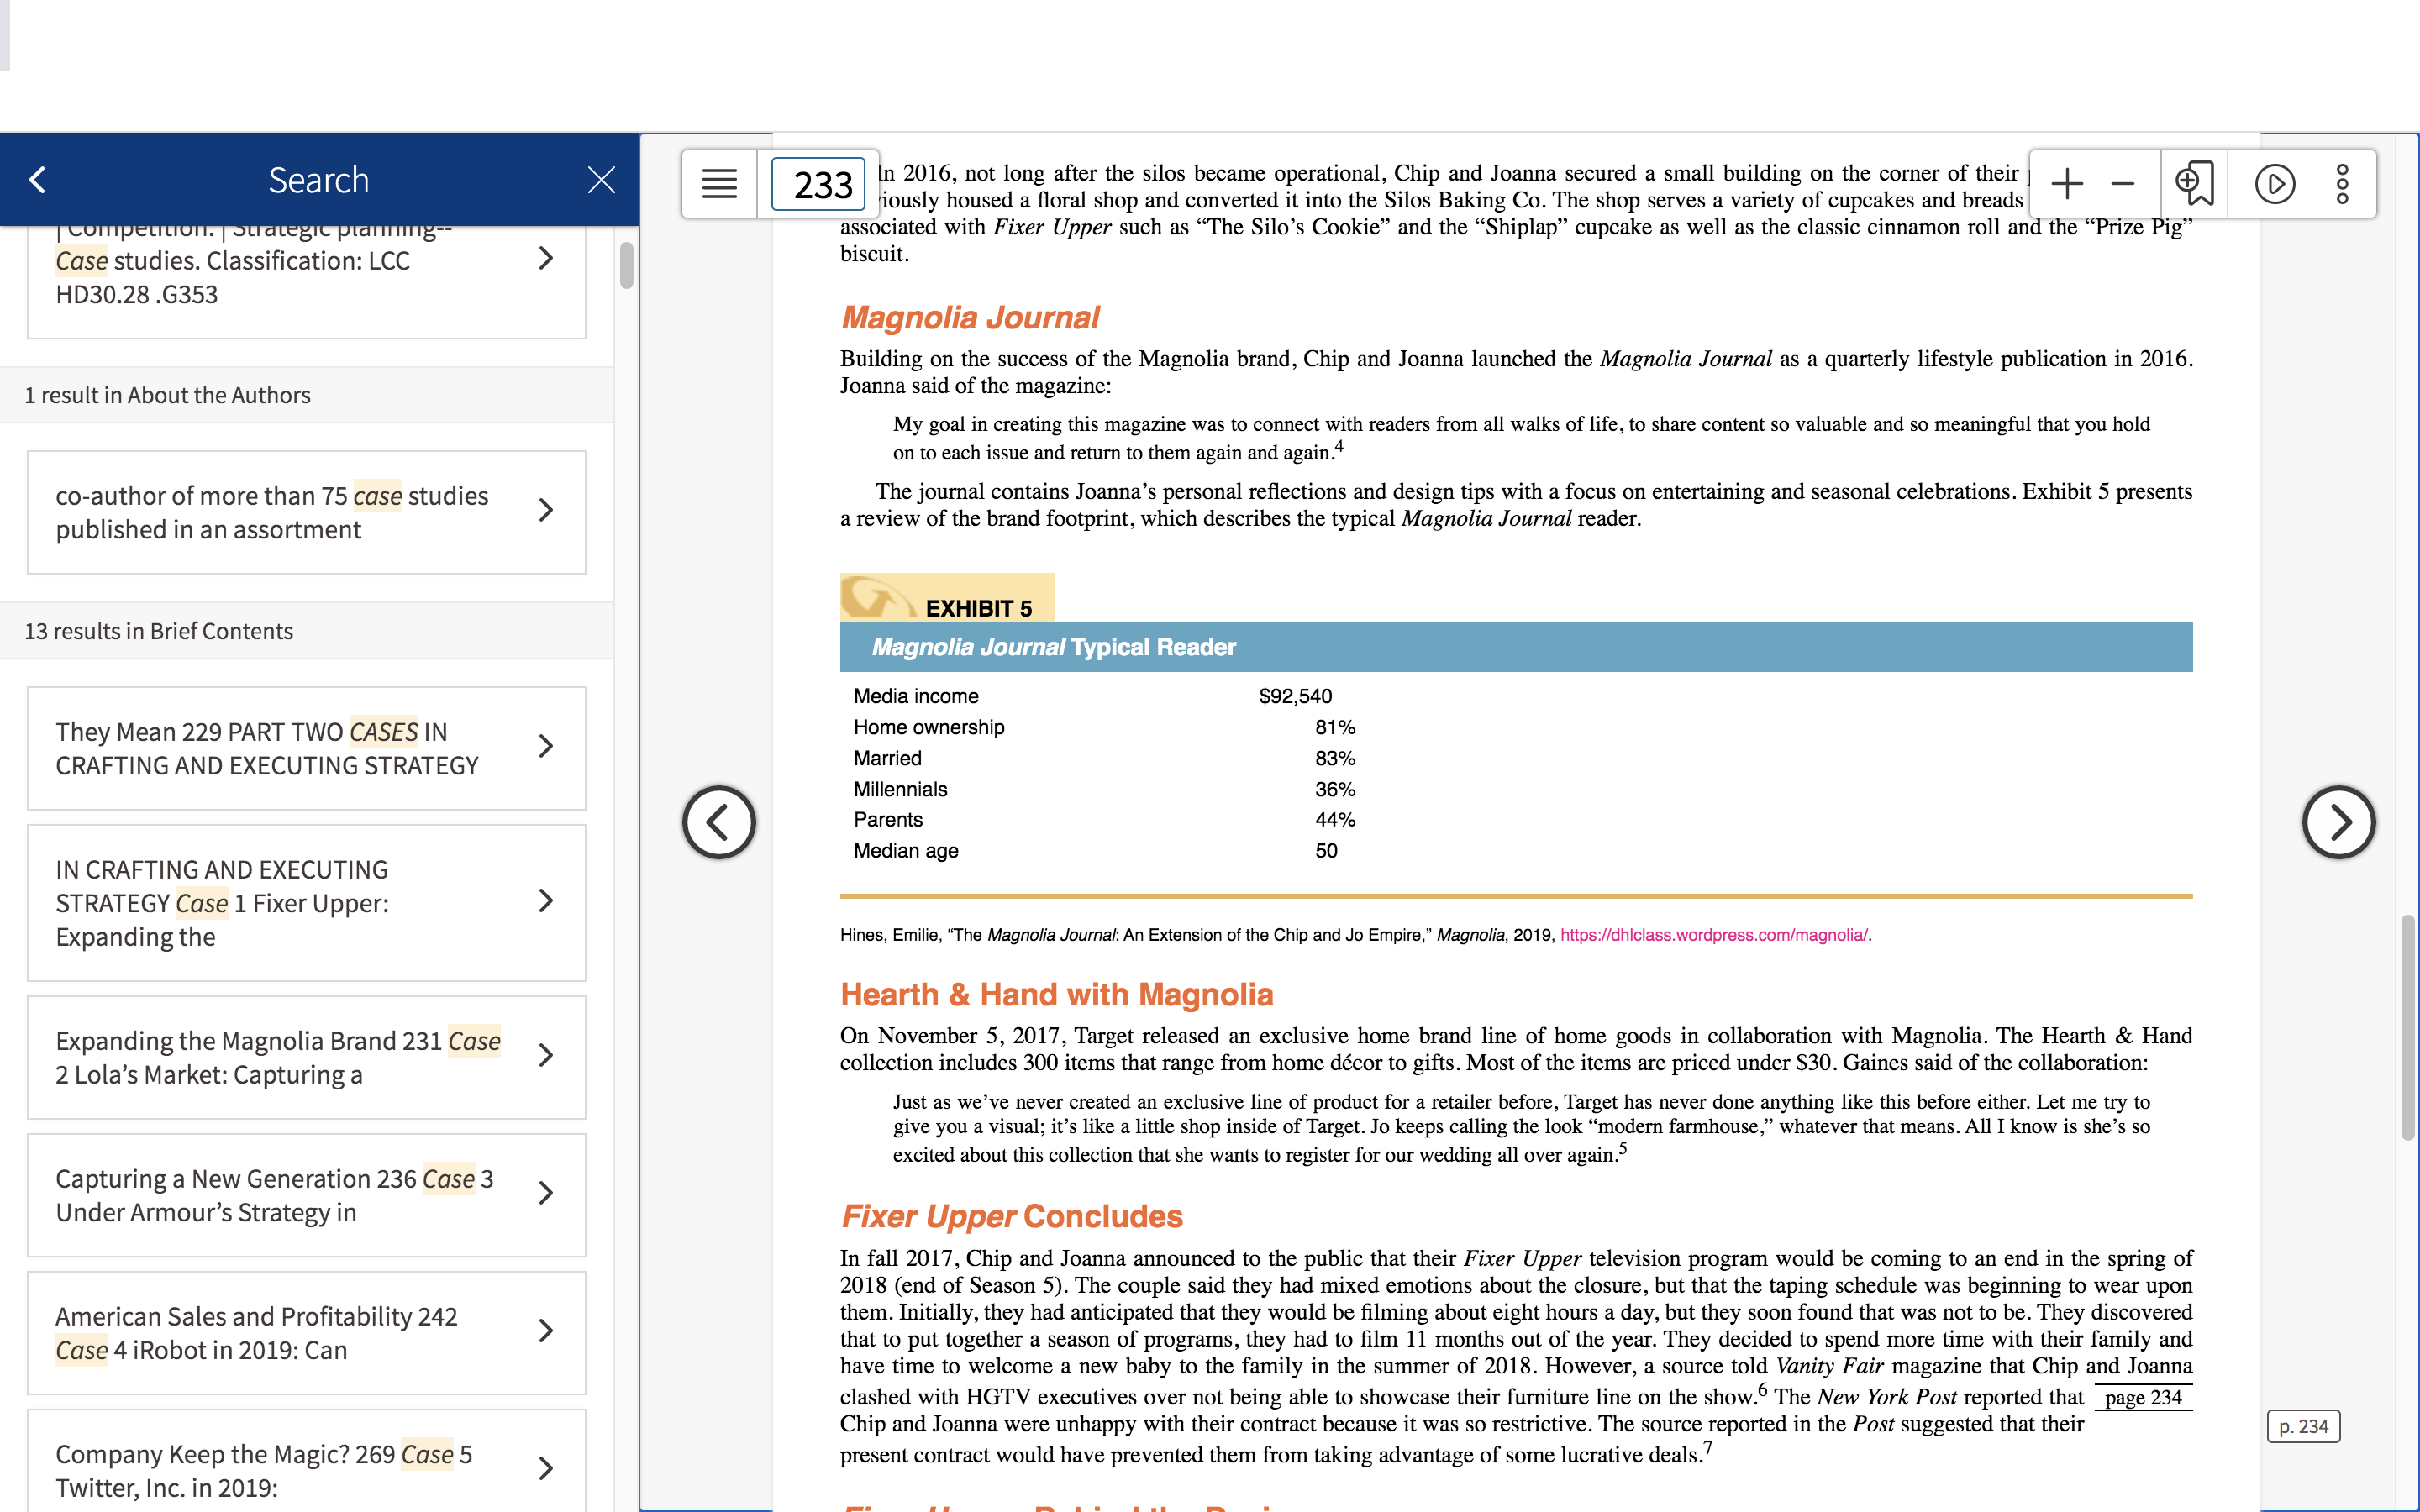
Task: Select the 'Millennials' table row label
Action: [900, 789]
